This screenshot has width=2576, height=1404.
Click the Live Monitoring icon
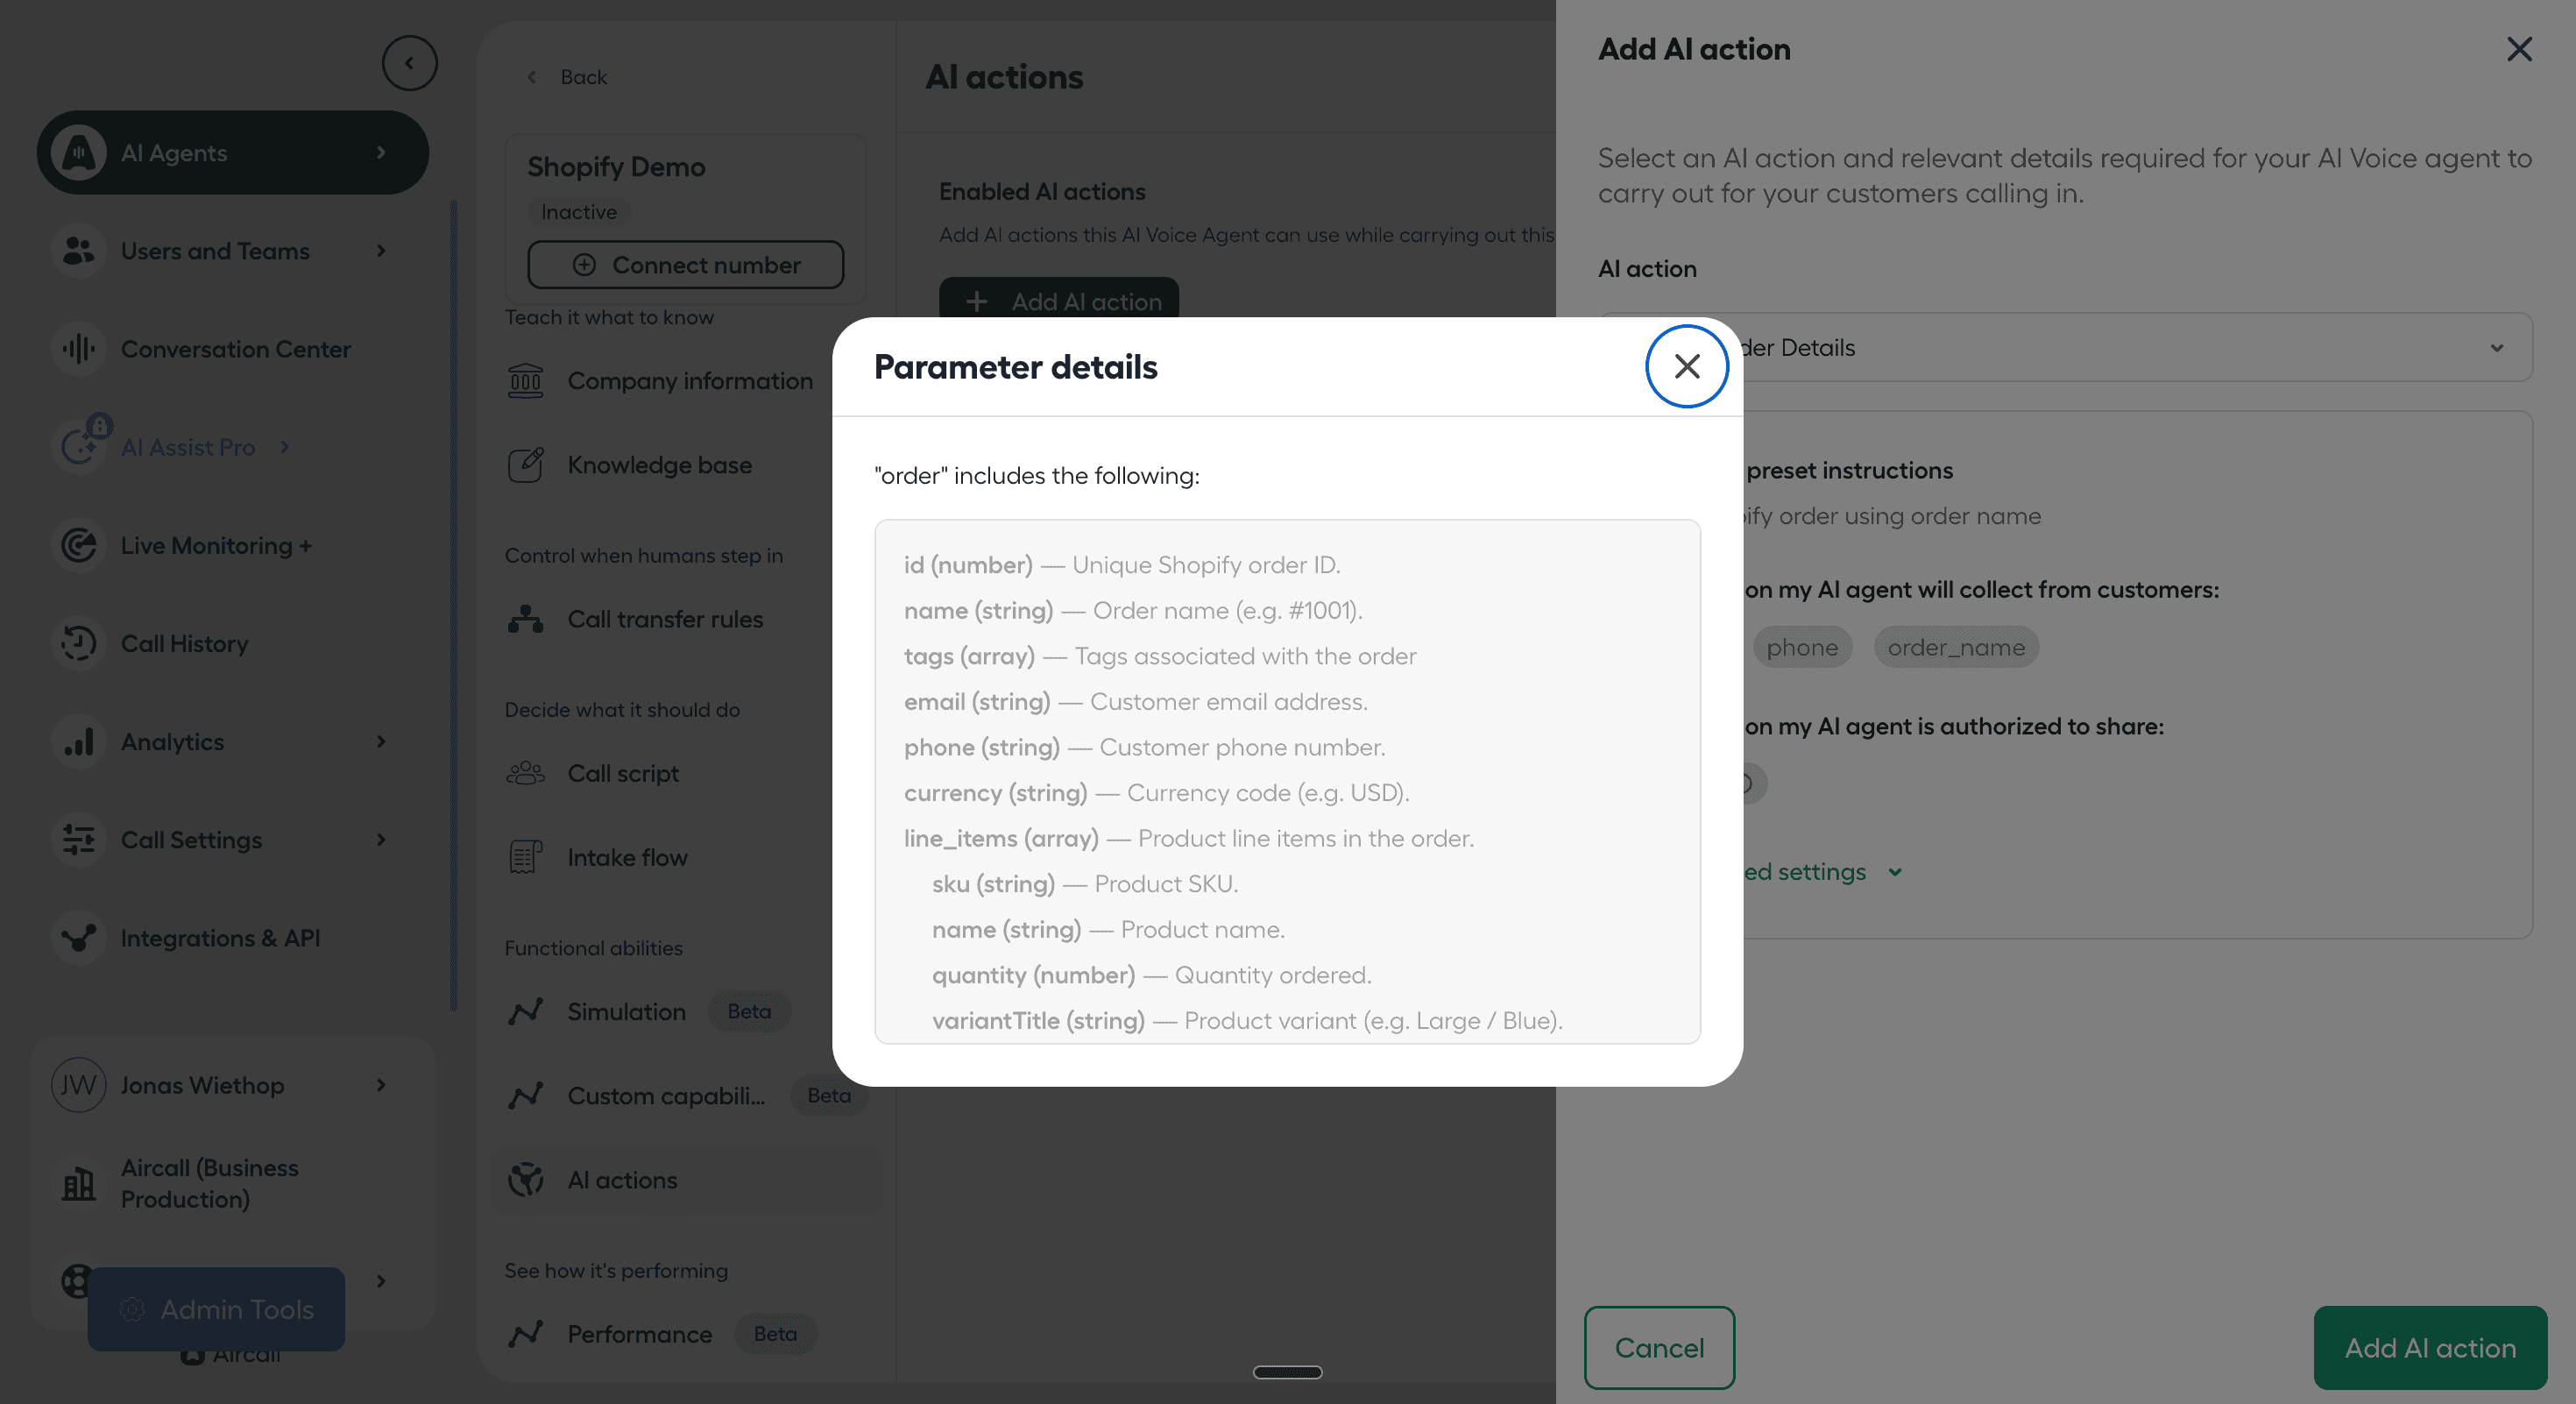(x=78, y=545)
